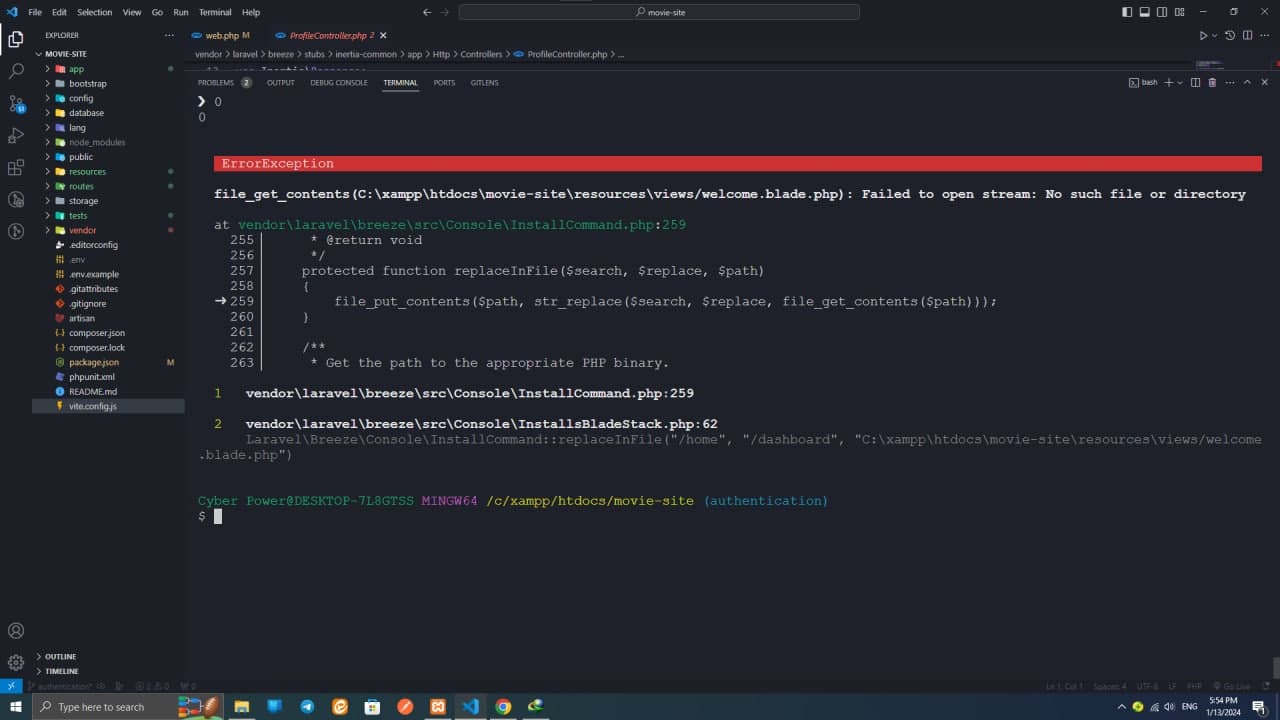Open the Source Control view
1280x720 pixels.
pyautogui.click(x=16, y=104)
